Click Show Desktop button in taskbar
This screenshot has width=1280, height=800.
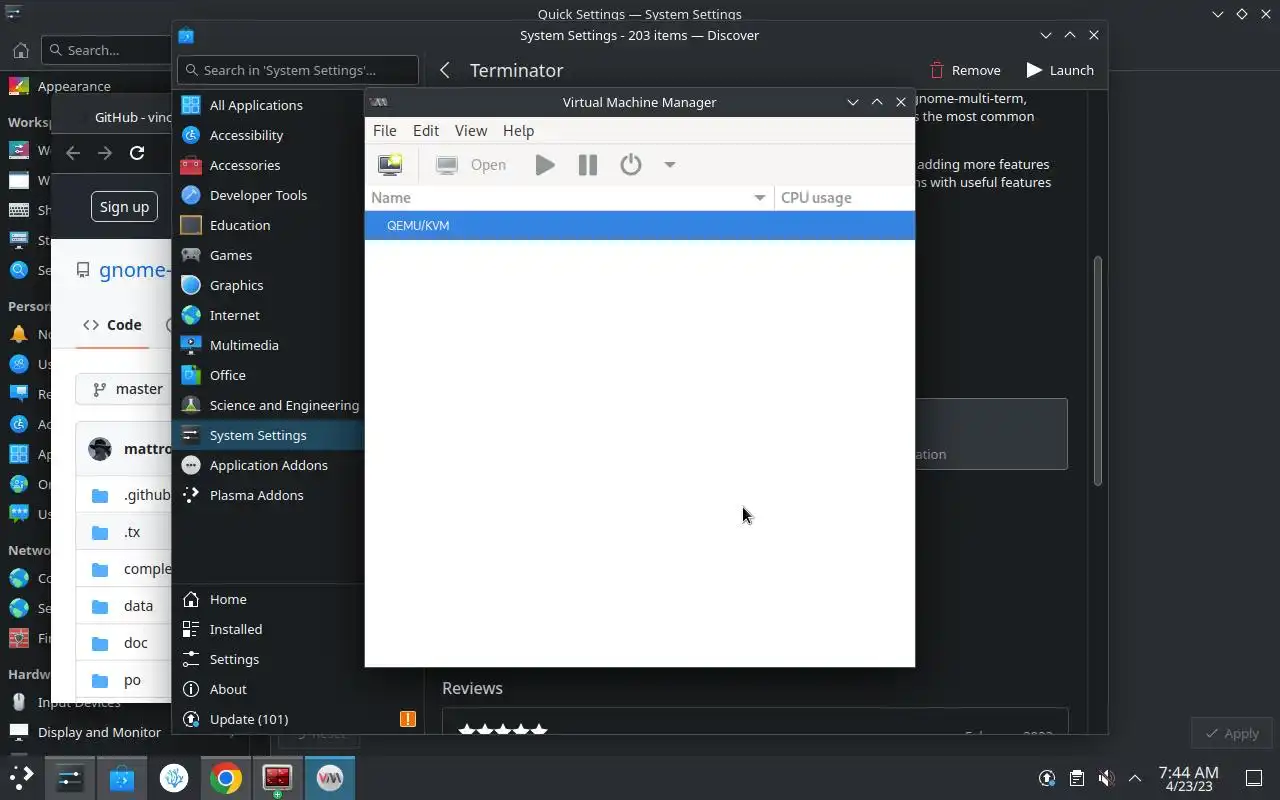point(1253,777)
